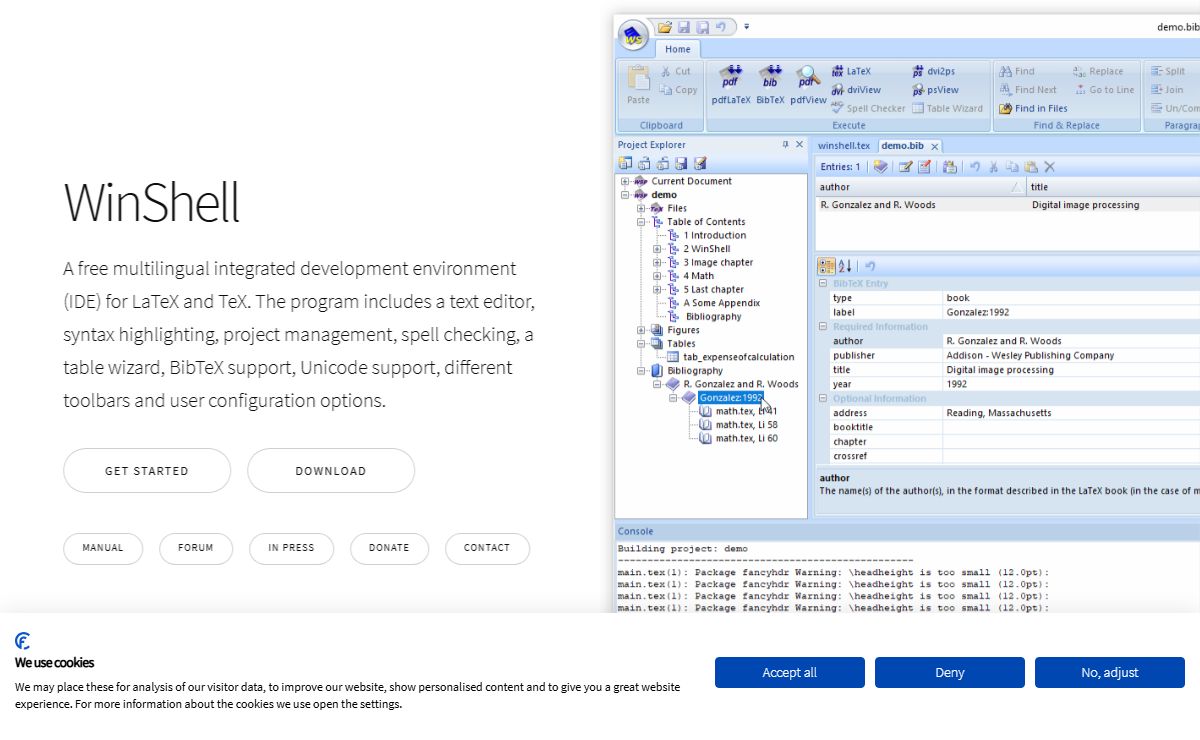
Task: Launch the Spell Checker
Action: [x=868, y=108]
